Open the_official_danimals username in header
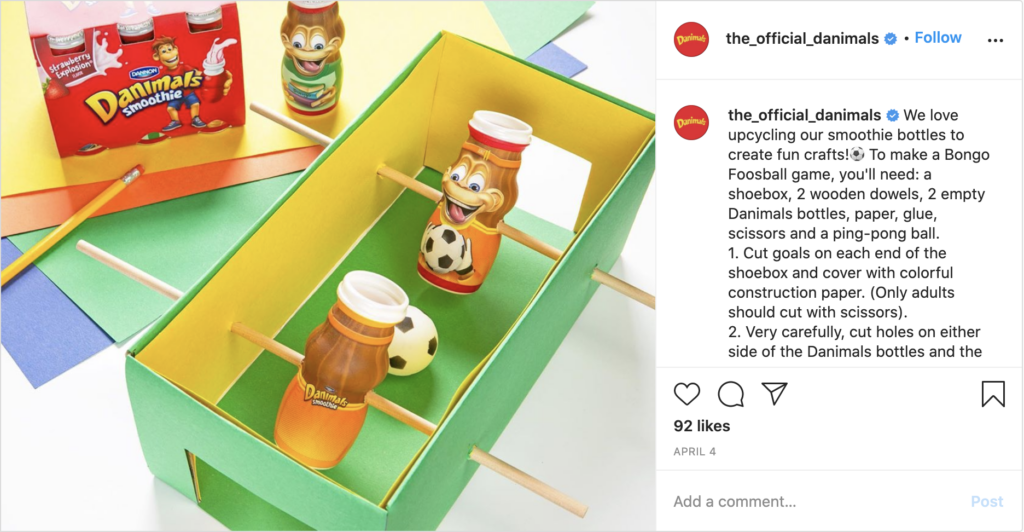The width and height of the screenshot is (1024, 532). point(802,39)
